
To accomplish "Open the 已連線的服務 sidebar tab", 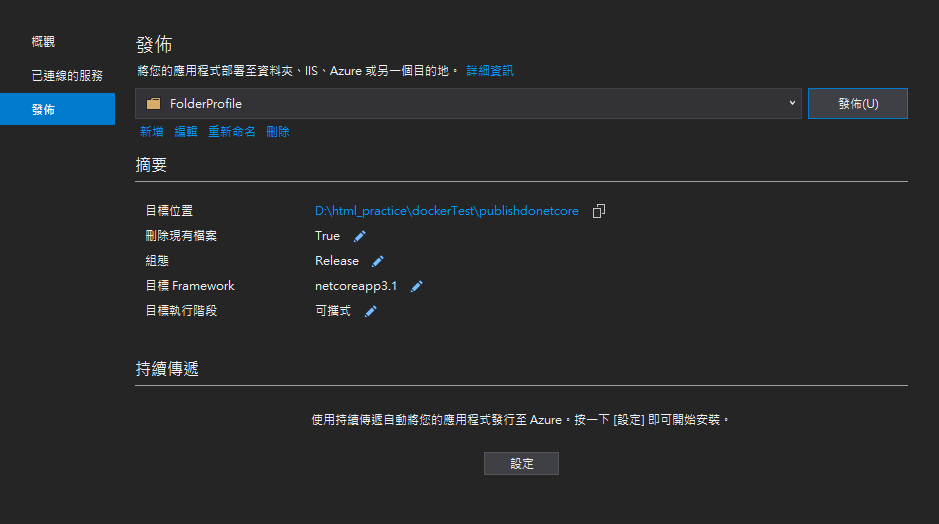I will [66, 76].
